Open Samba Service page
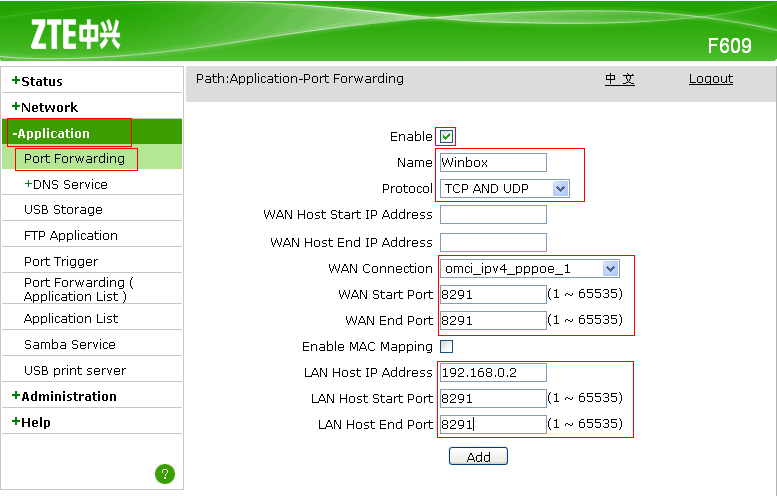 coord(70,344)
